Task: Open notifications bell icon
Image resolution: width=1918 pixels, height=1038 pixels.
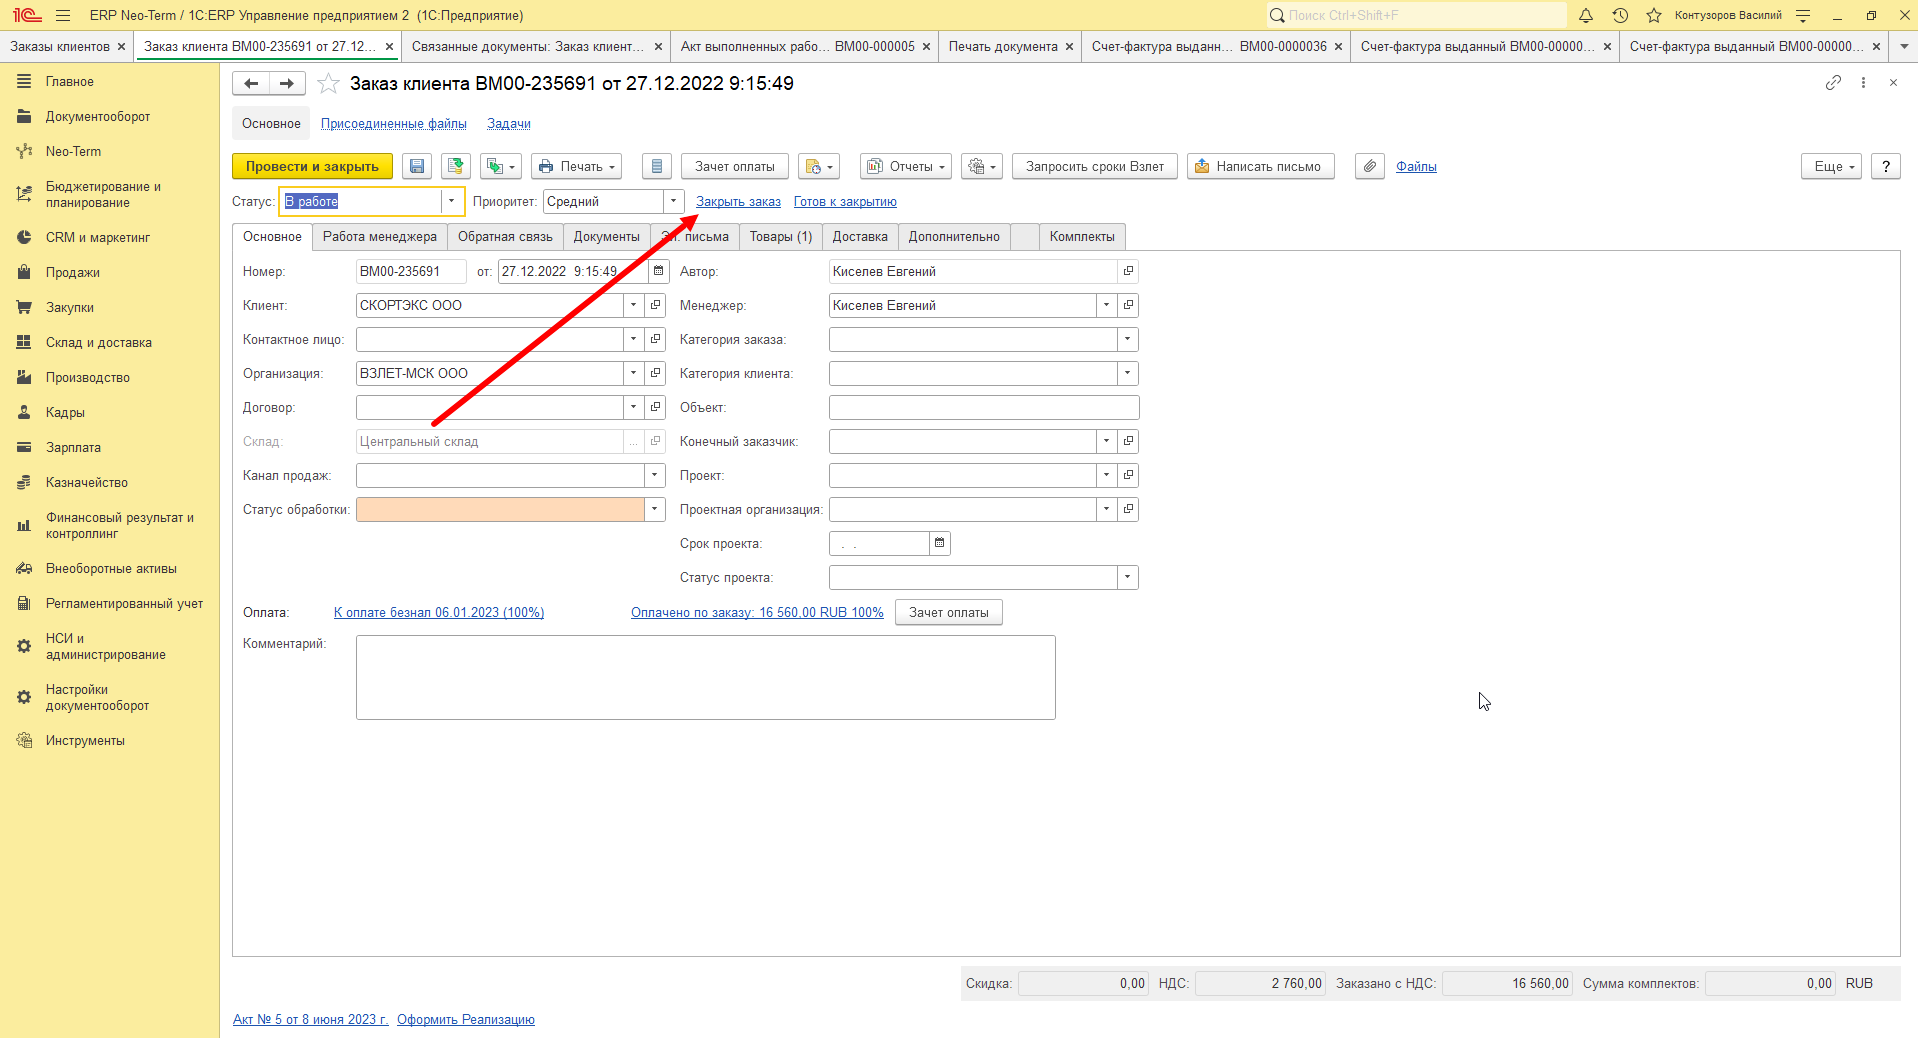Action: coord(1586,15)
